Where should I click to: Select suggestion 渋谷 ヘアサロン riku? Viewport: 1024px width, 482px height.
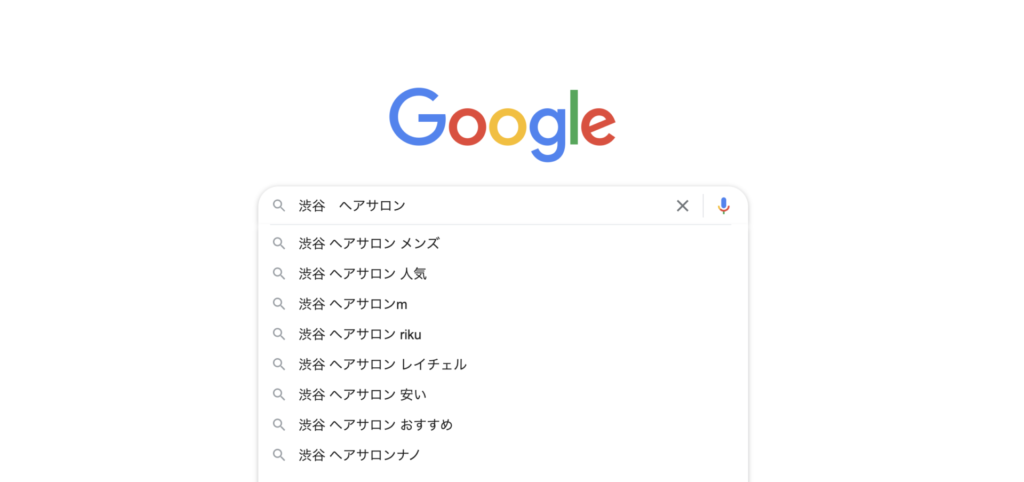503,334
